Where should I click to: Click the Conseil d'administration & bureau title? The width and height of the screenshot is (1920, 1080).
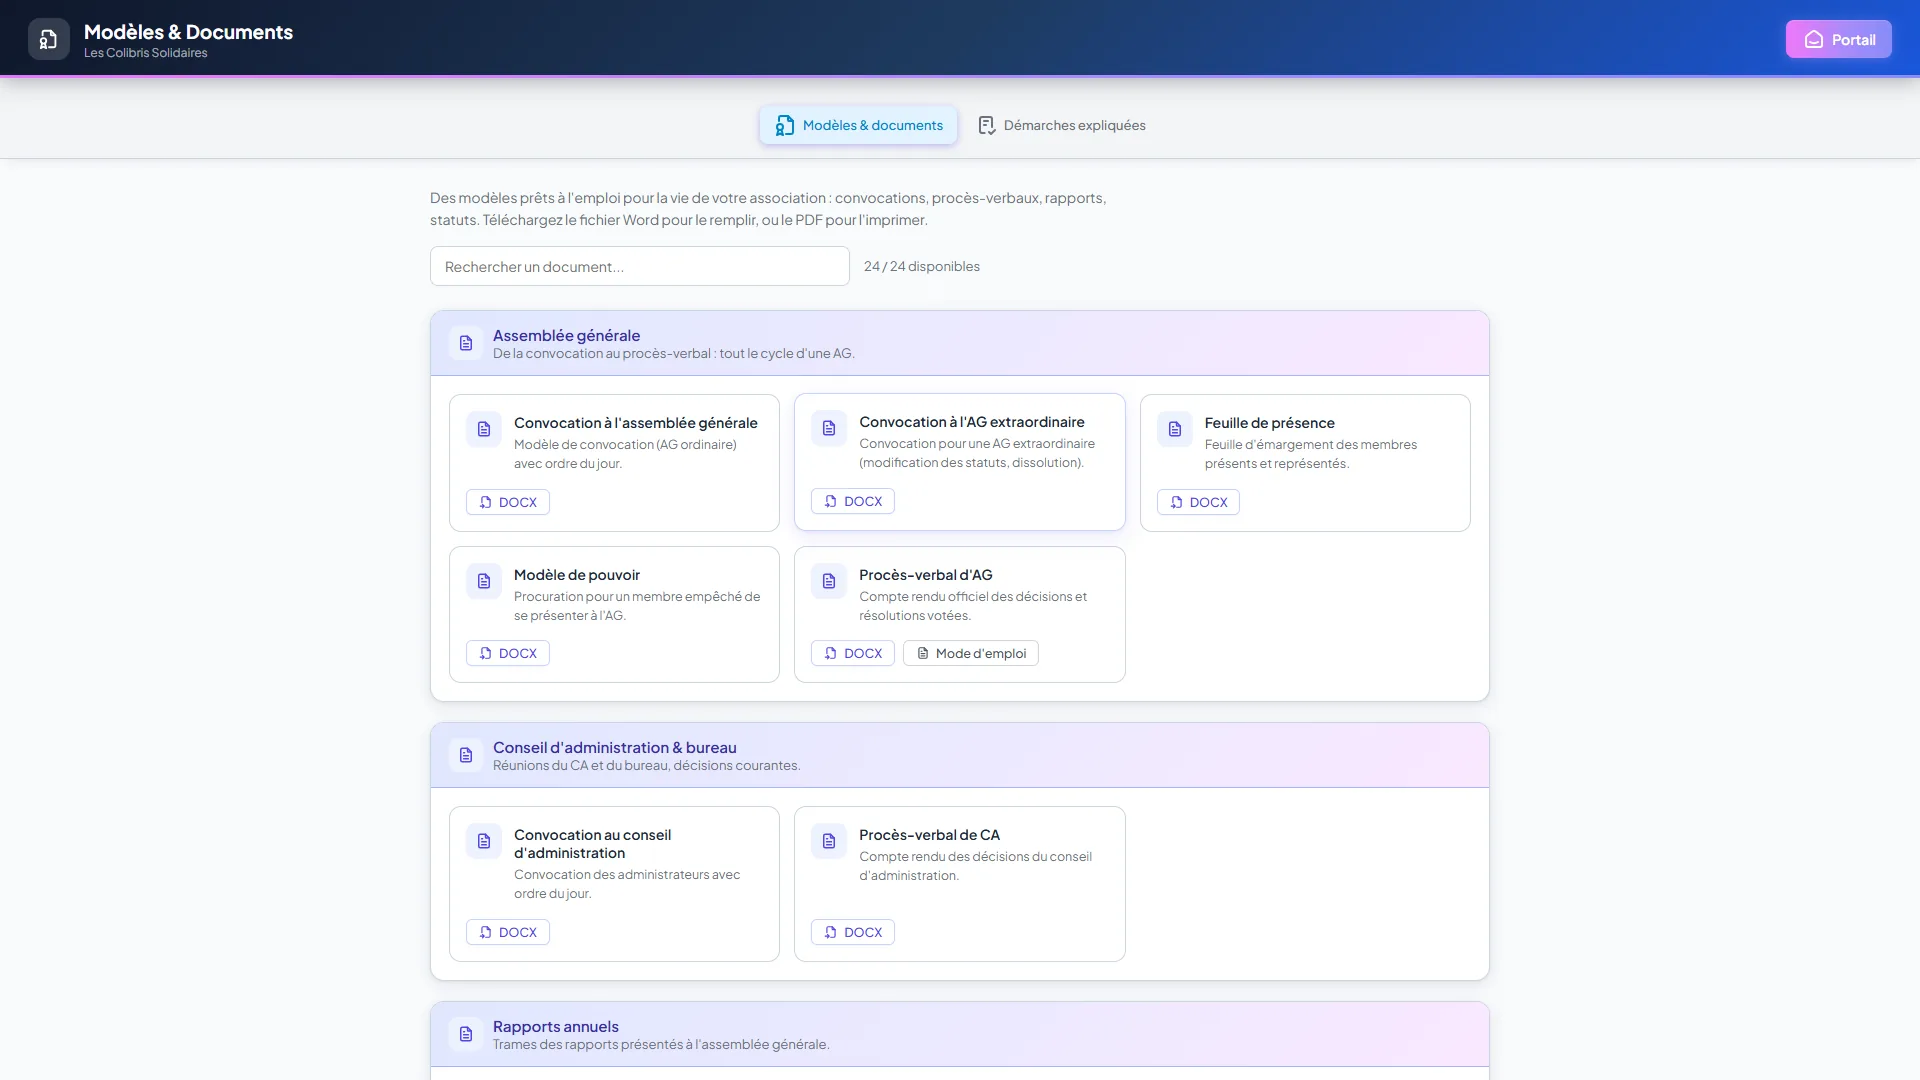point(614,747)
